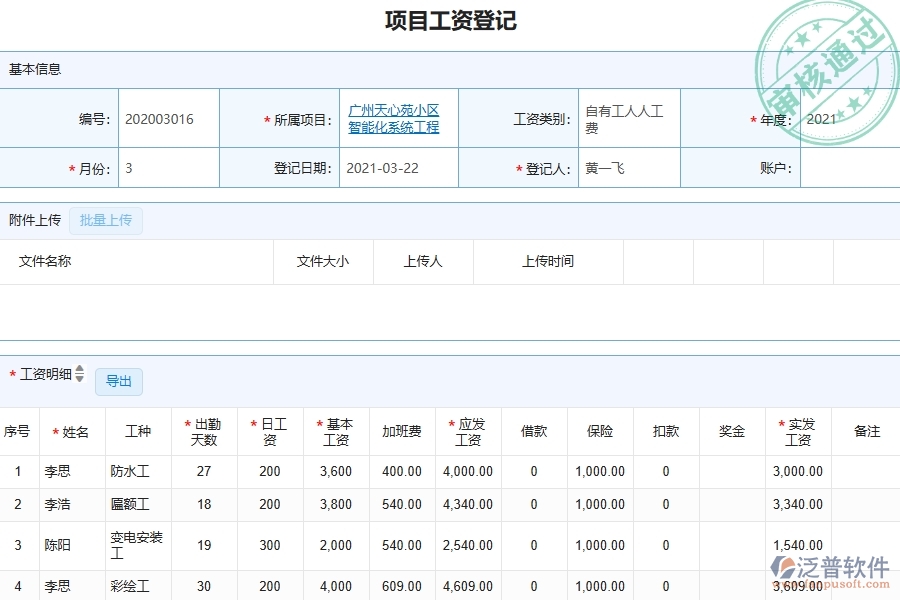Screen dimensions: 900x600
Task: Click the 批量上传 batch upload button
Action: pyautogui.click(x=106, y=220)
